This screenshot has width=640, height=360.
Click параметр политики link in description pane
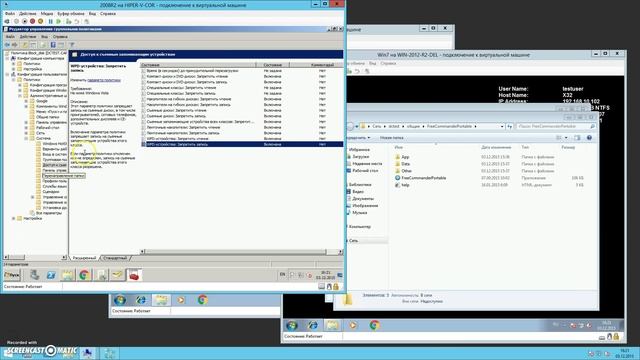pos(104,80)
